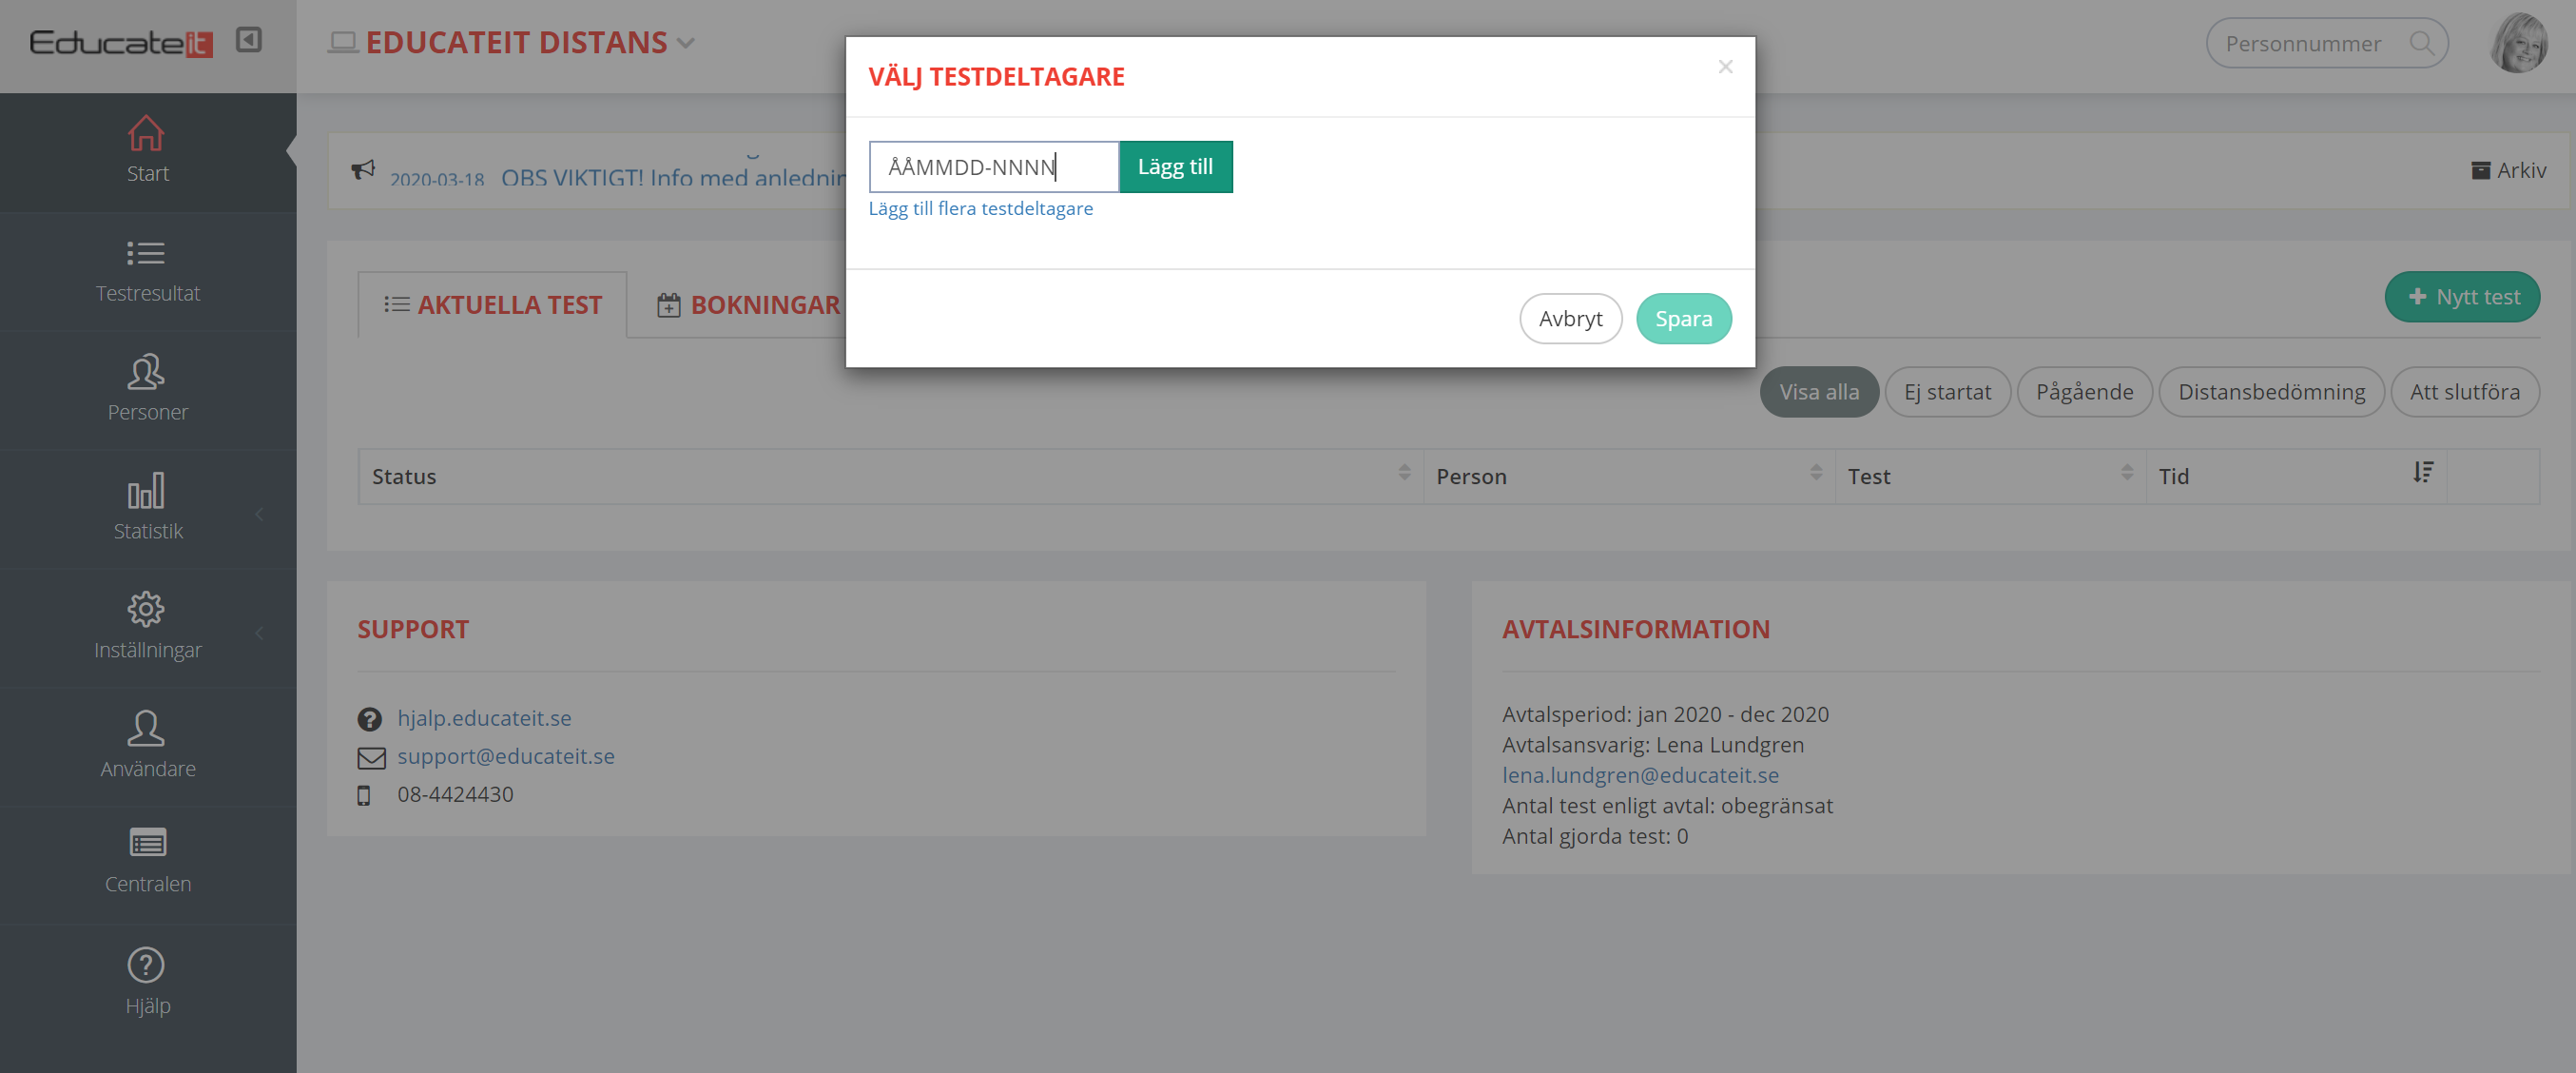
Task: Switch to the AKTUELLA TEST tab
Action: coord(510,304)
